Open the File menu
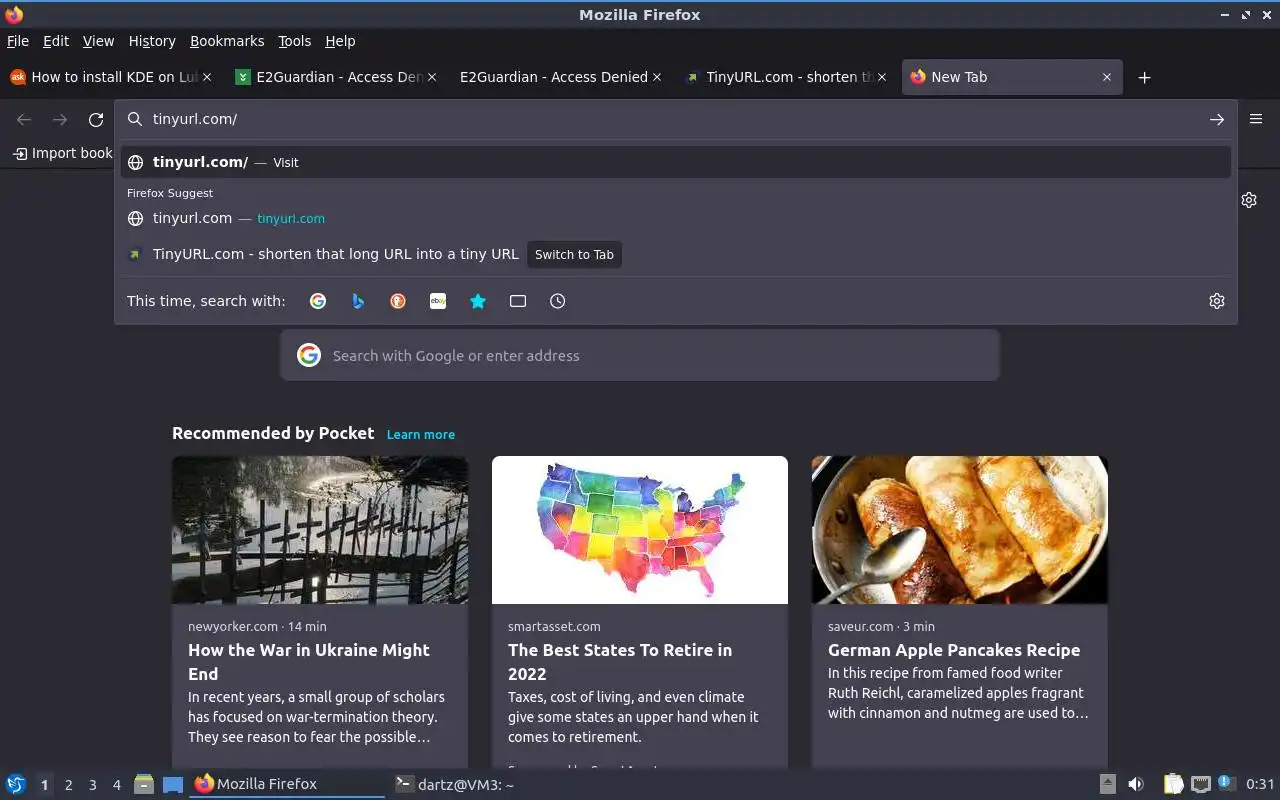The height and width of the screenshot is (800, 1280). click(18, 41)
